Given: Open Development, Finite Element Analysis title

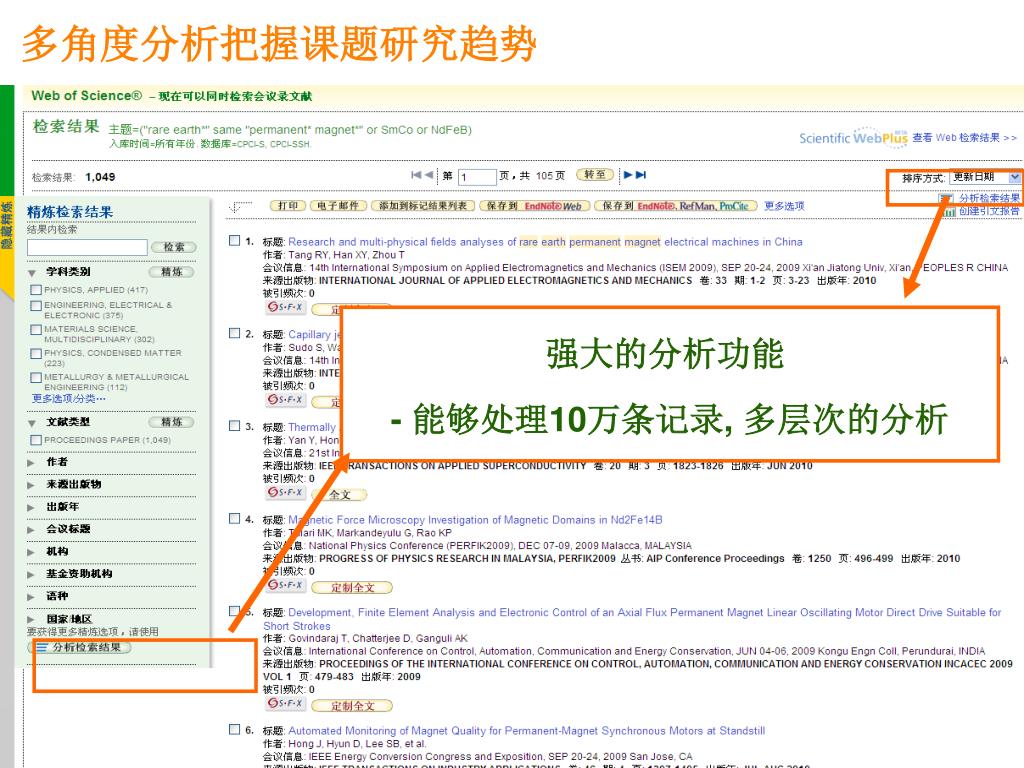Looking at the screenshot, I should click(632, 619).
